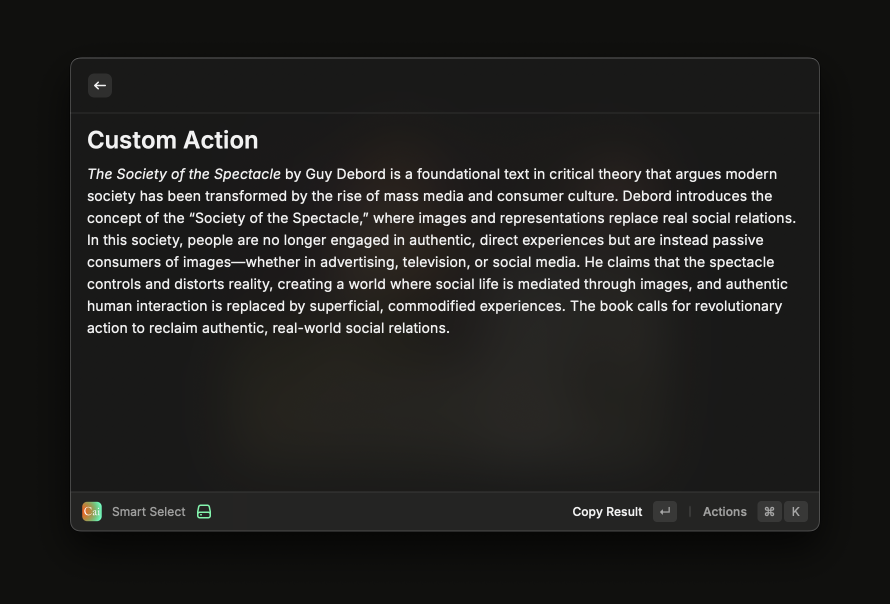Click the back arrow button

[x=100, y=86]
